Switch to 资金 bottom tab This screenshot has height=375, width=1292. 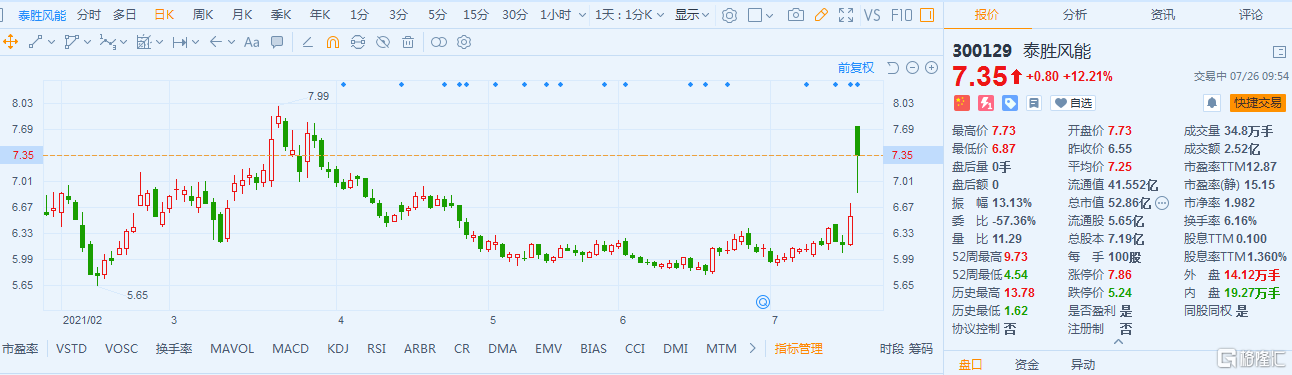click(x=1026, y=365)
